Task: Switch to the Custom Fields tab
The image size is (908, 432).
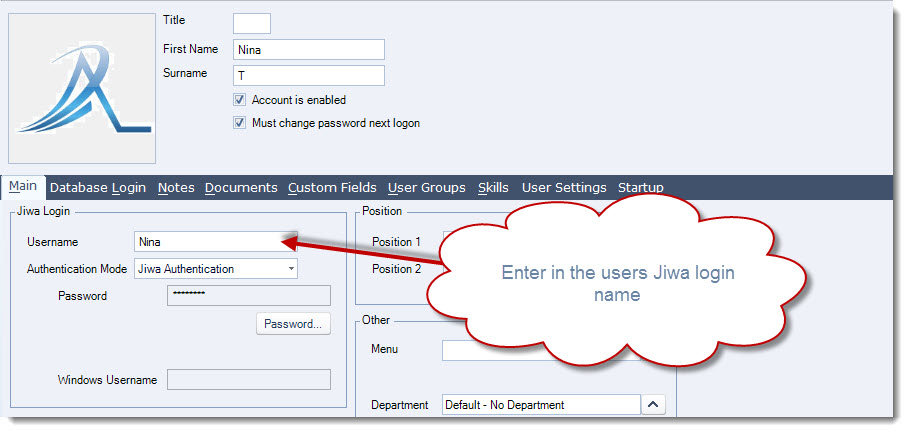Action: pos(332,188)
